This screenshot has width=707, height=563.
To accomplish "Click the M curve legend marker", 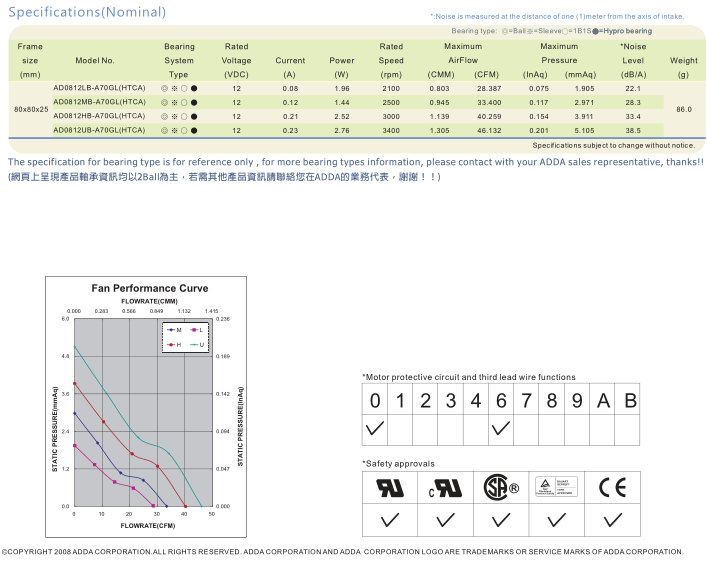I will [x=171, y=330].
